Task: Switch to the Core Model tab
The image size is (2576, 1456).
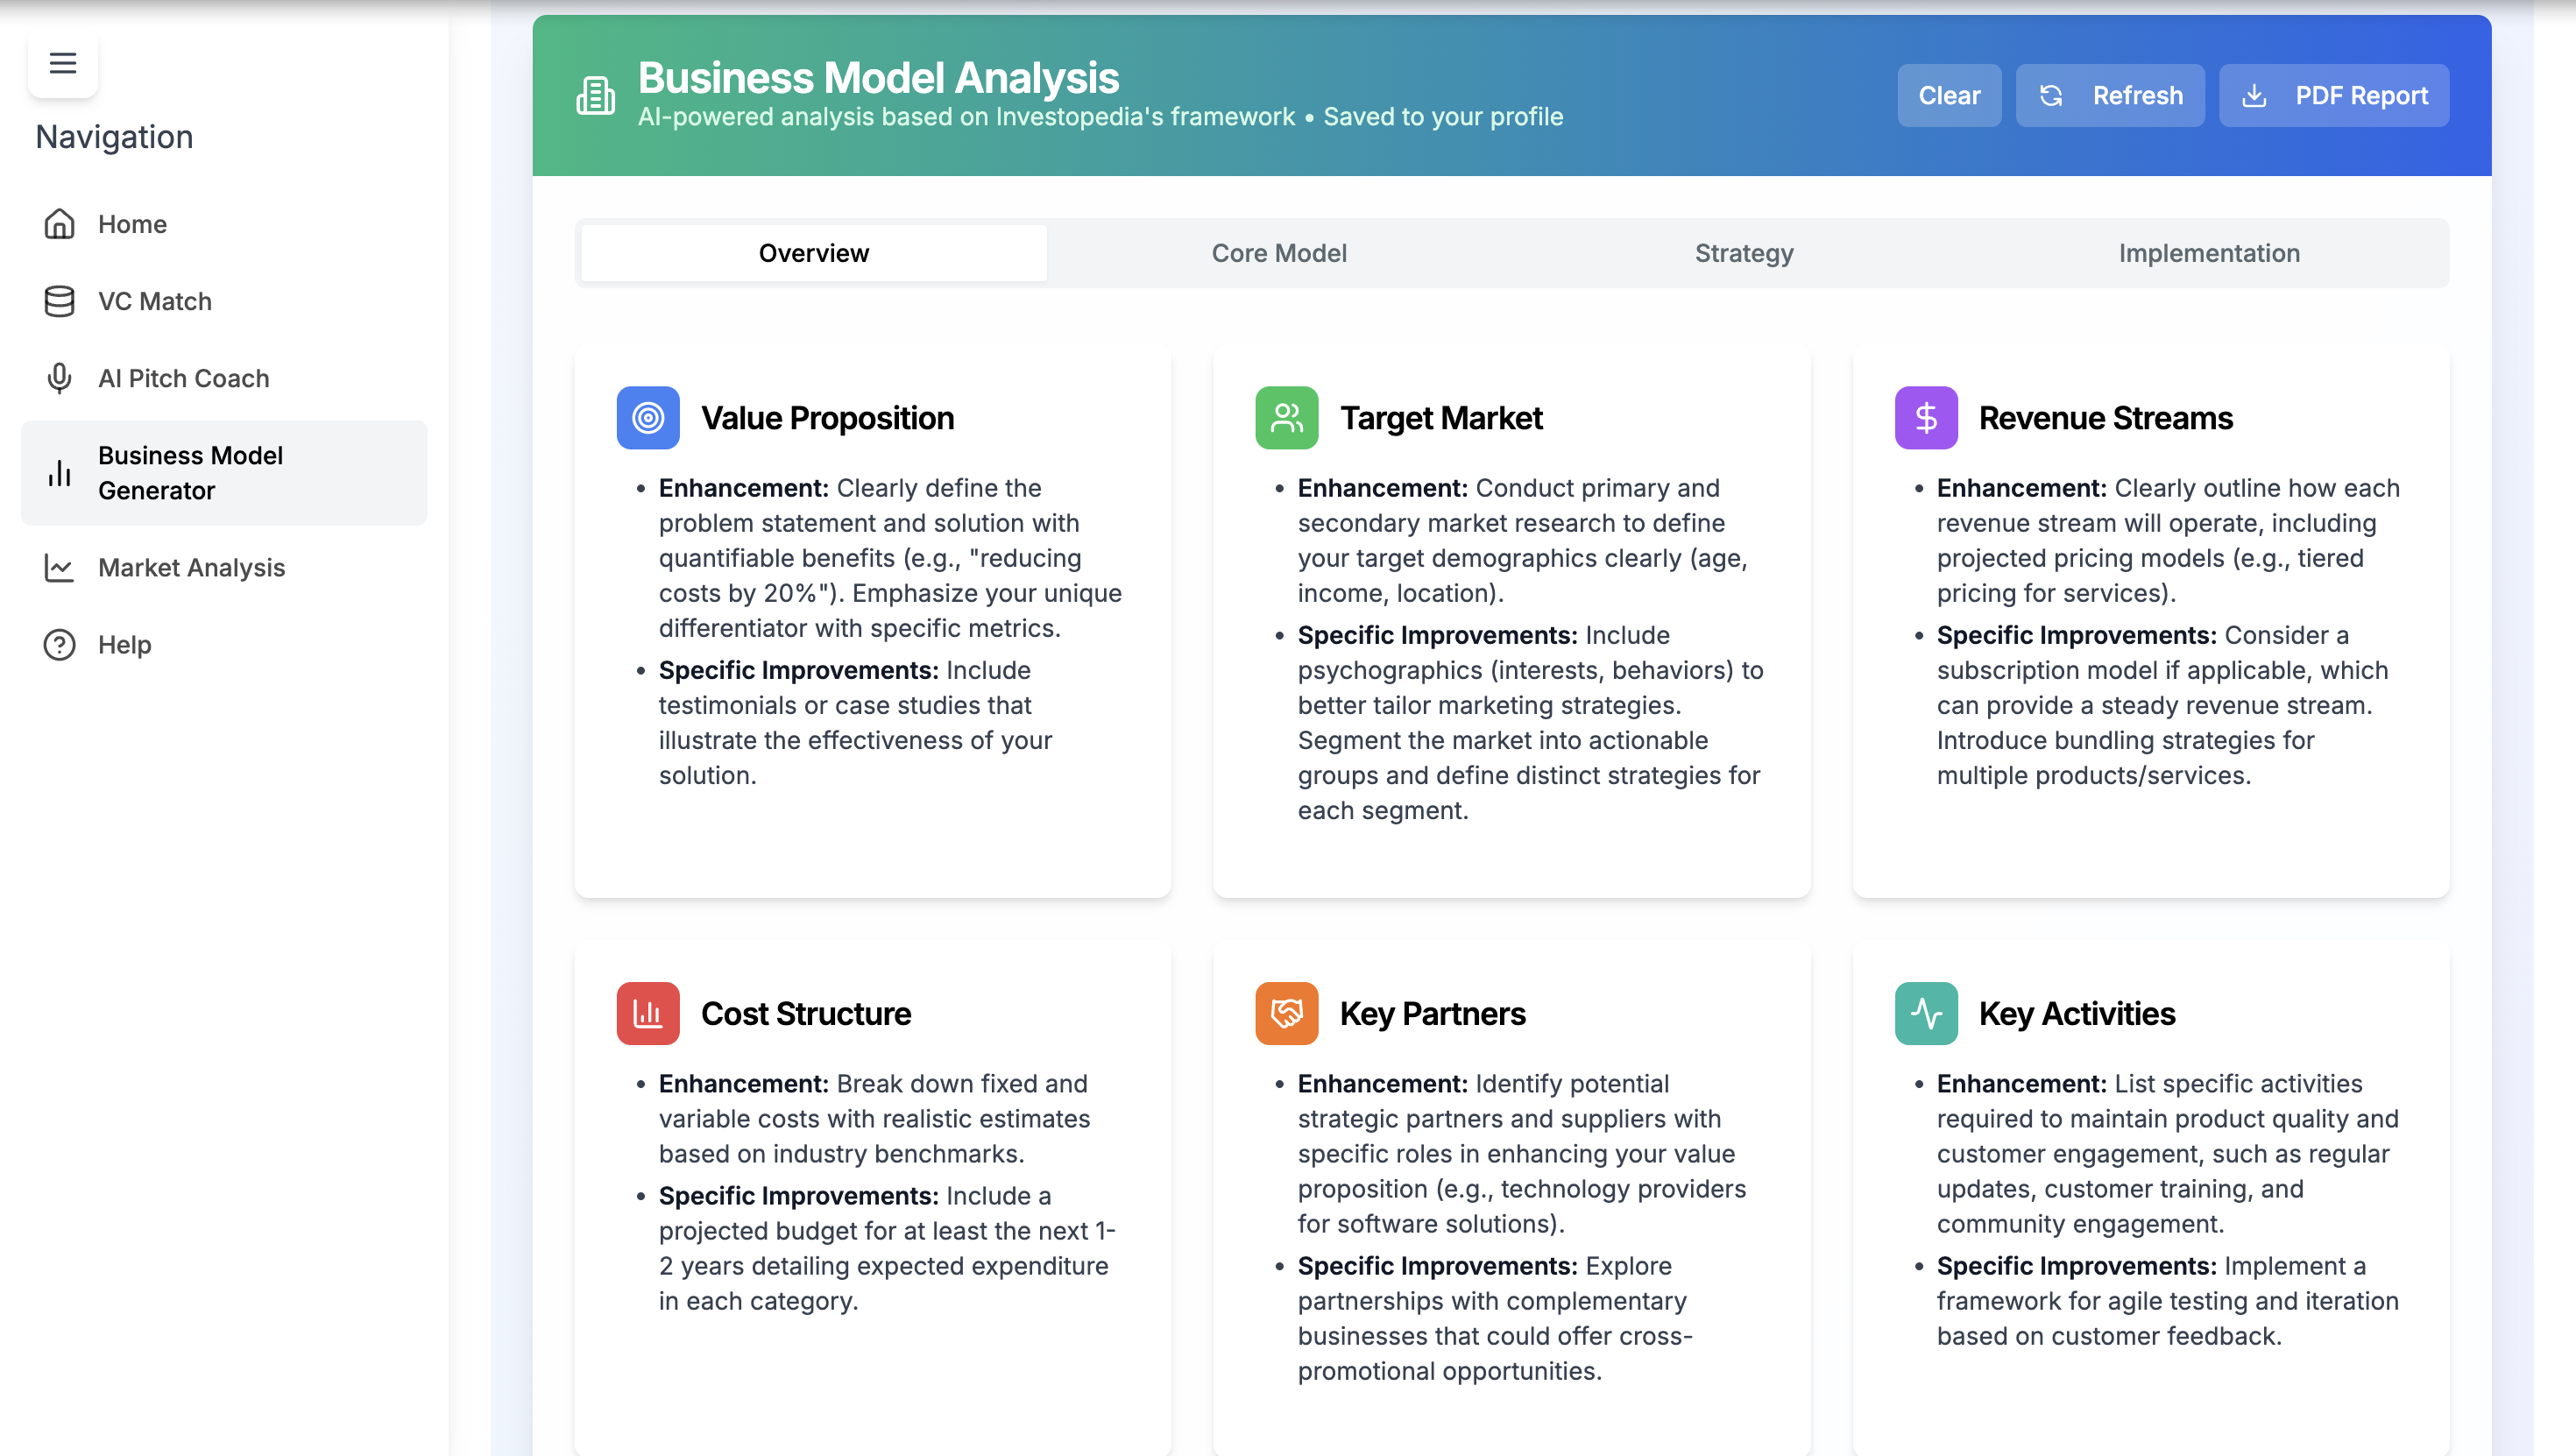Action: pos(1279,253)
